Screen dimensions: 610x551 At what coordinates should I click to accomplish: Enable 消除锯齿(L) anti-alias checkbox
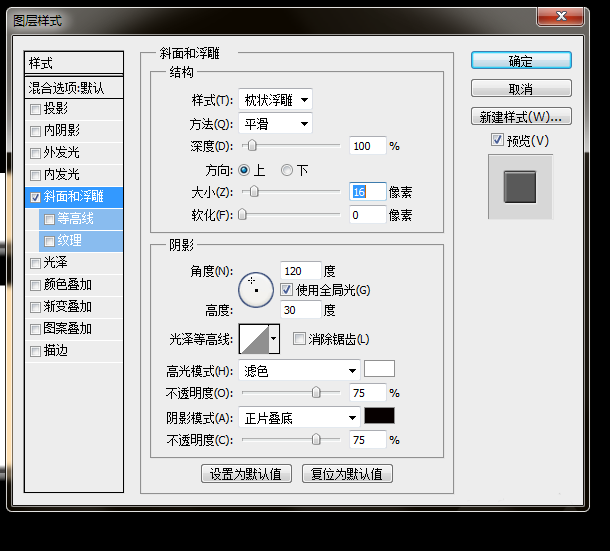click(x=299, y=339)
